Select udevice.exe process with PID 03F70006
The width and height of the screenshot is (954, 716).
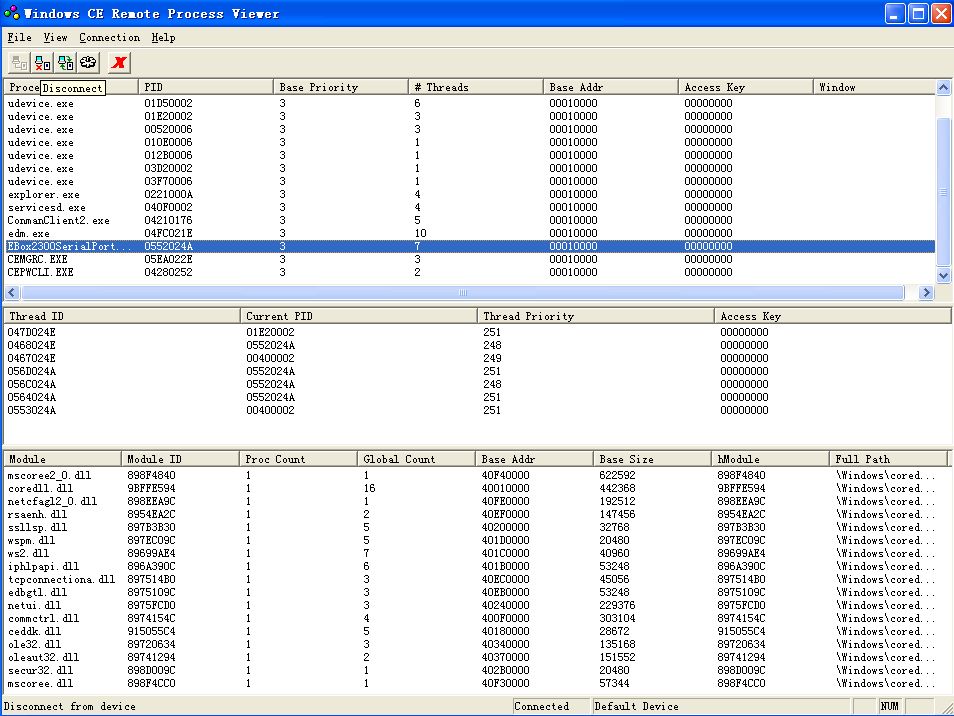470,181
